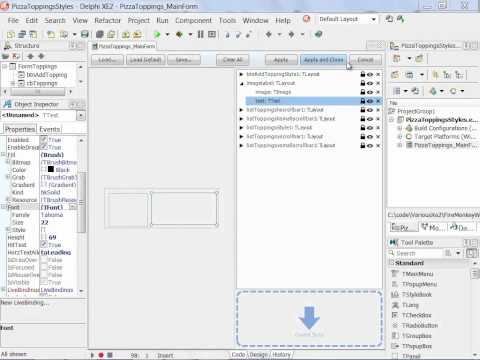Click the step over icon in the toolbar

point(238,34)
